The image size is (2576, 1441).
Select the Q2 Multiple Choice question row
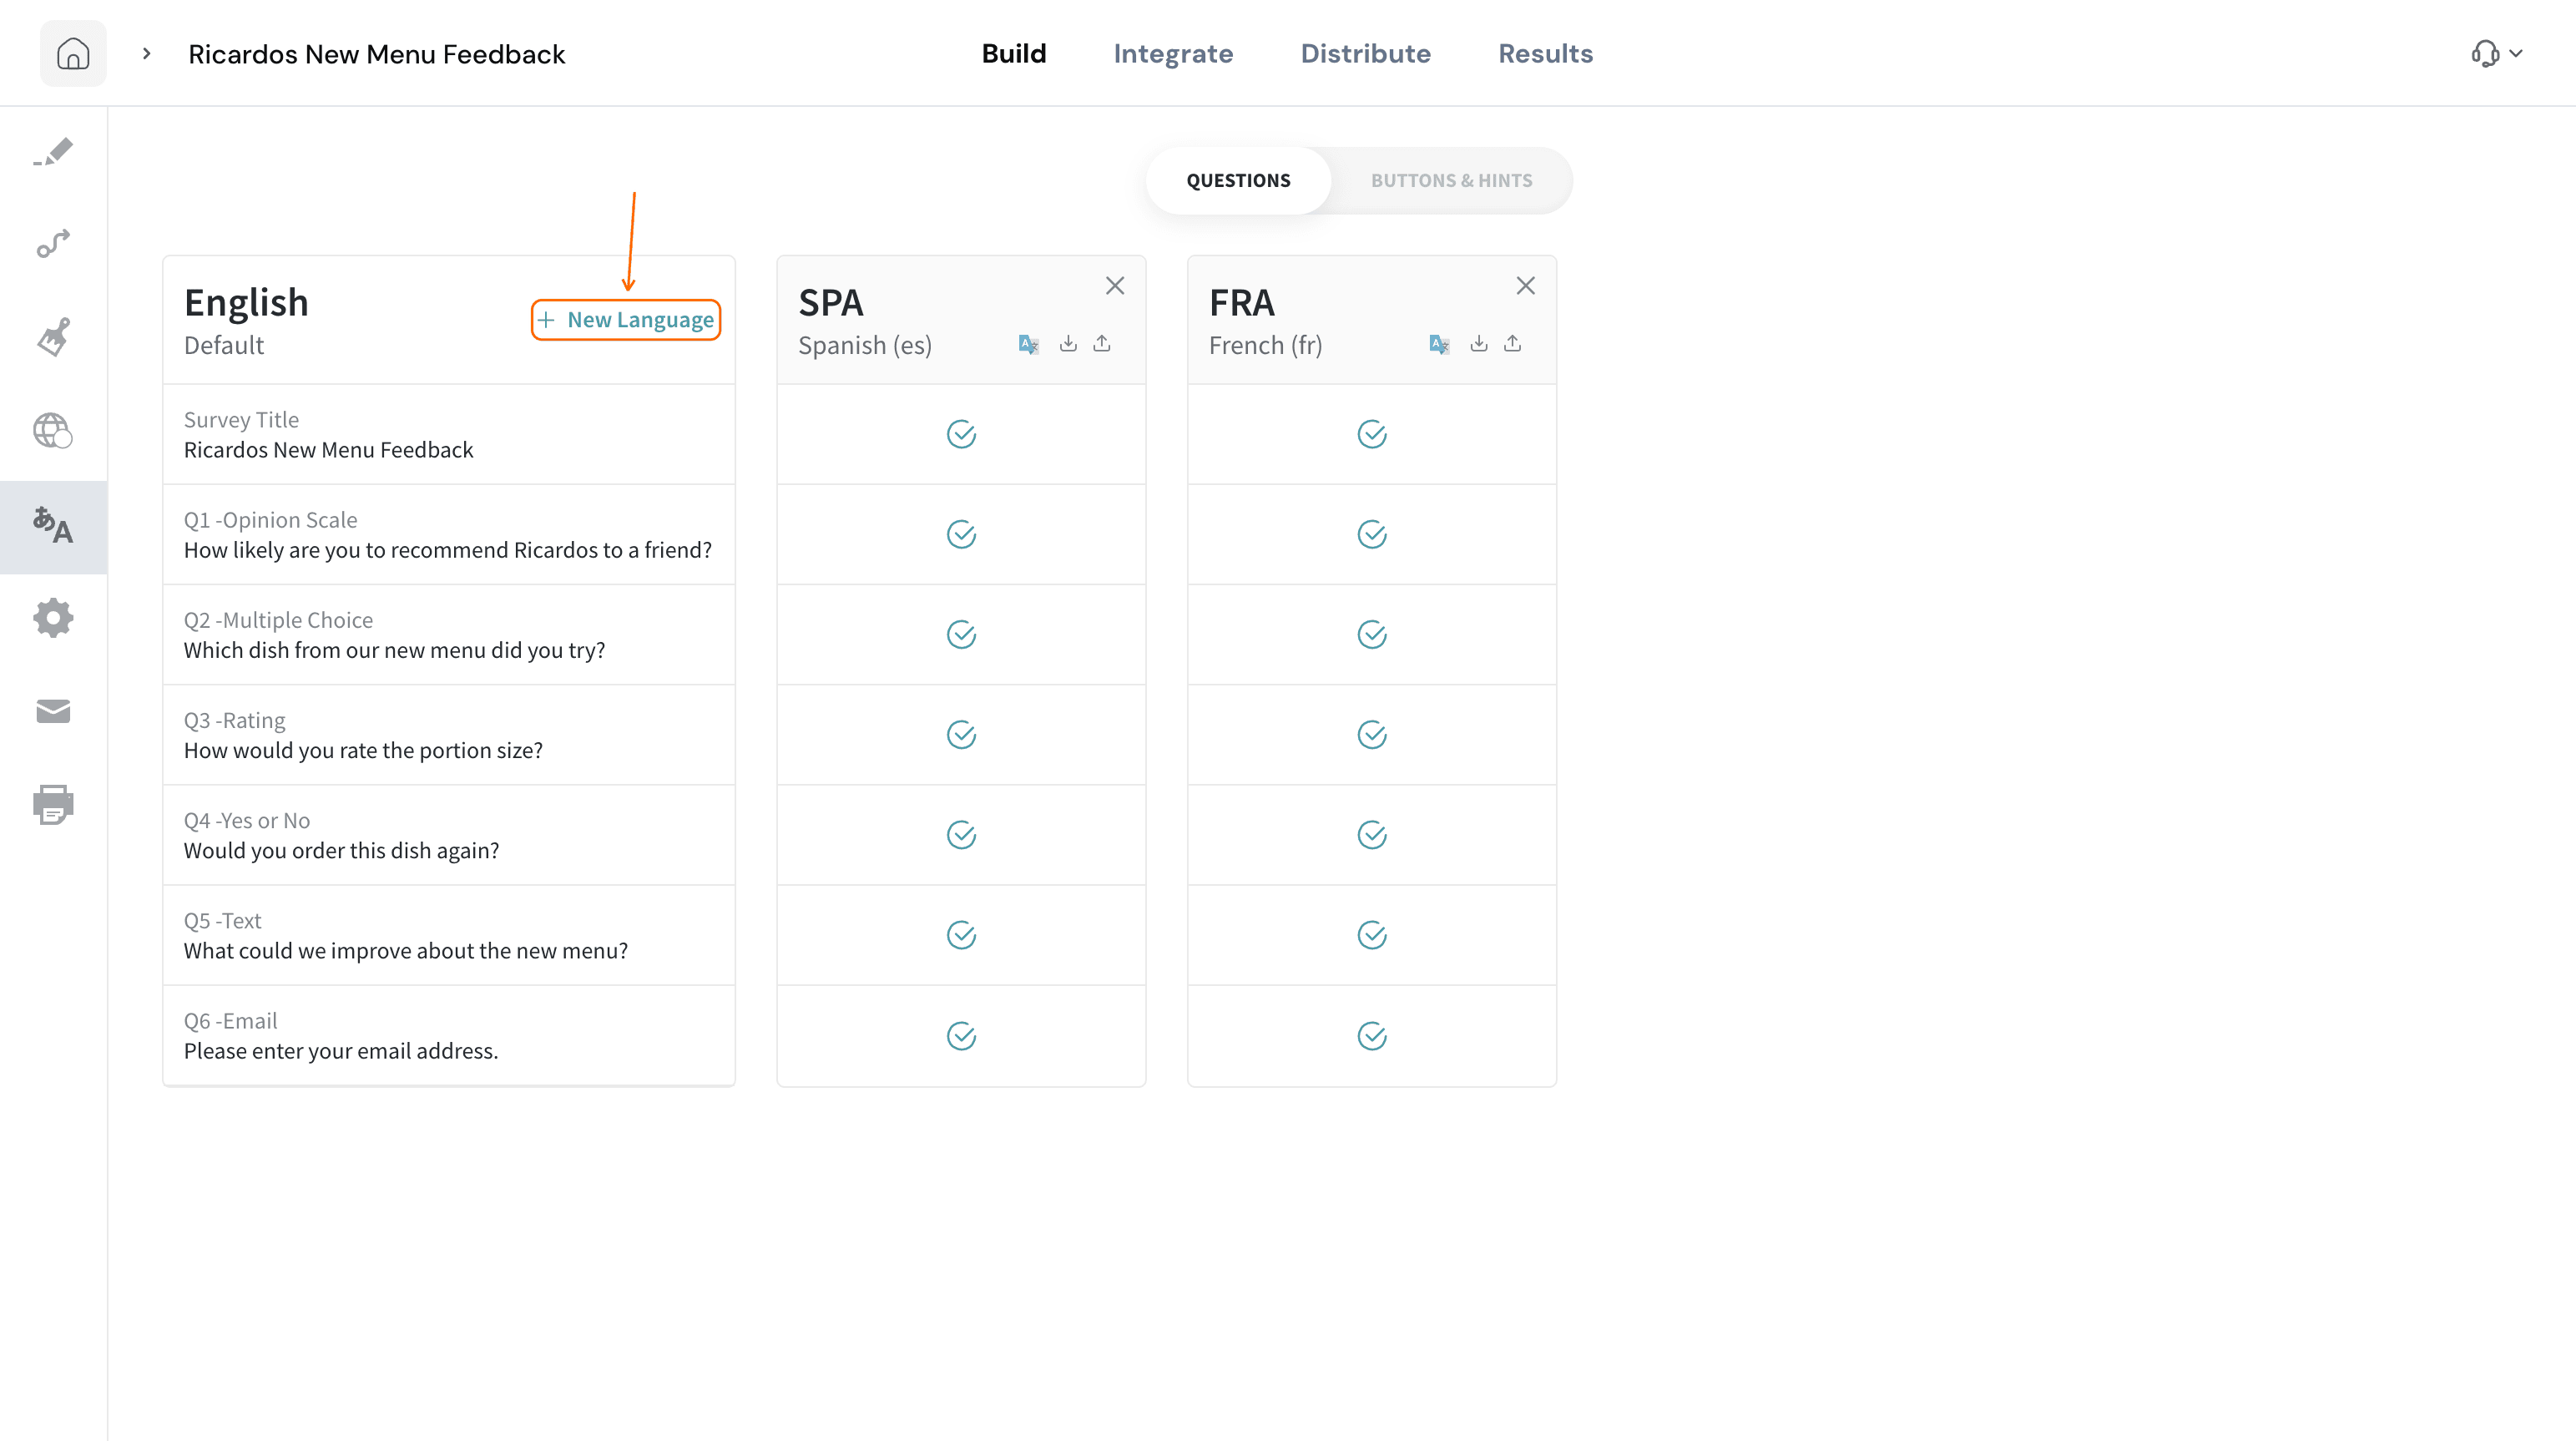449,634
